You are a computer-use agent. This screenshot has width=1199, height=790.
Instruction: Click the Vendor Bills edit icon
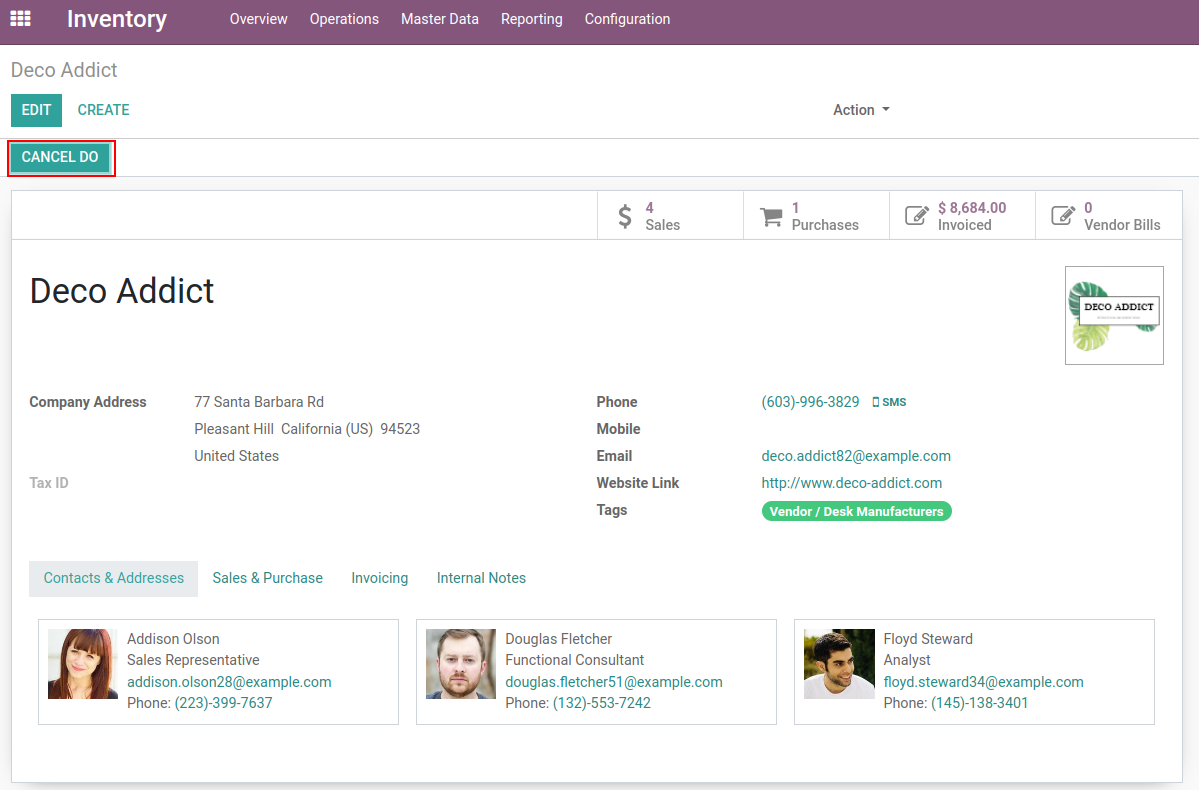pos(1062,216)
